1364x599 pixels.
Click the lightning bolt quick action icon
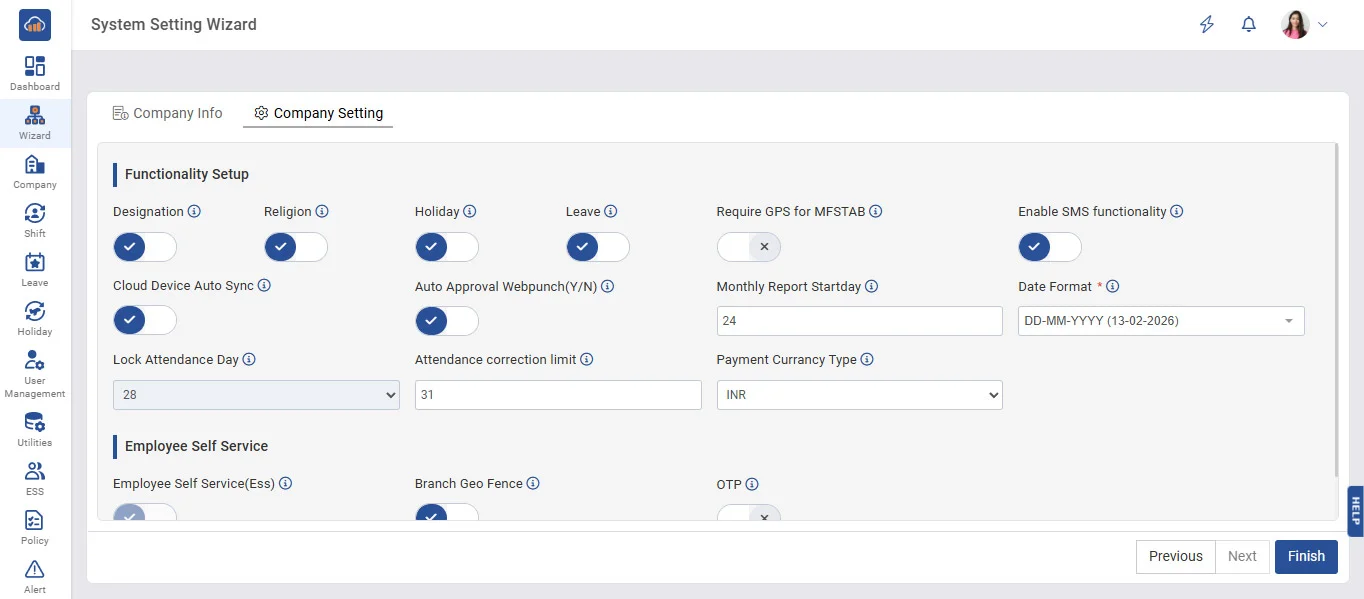coord(1207,25)
